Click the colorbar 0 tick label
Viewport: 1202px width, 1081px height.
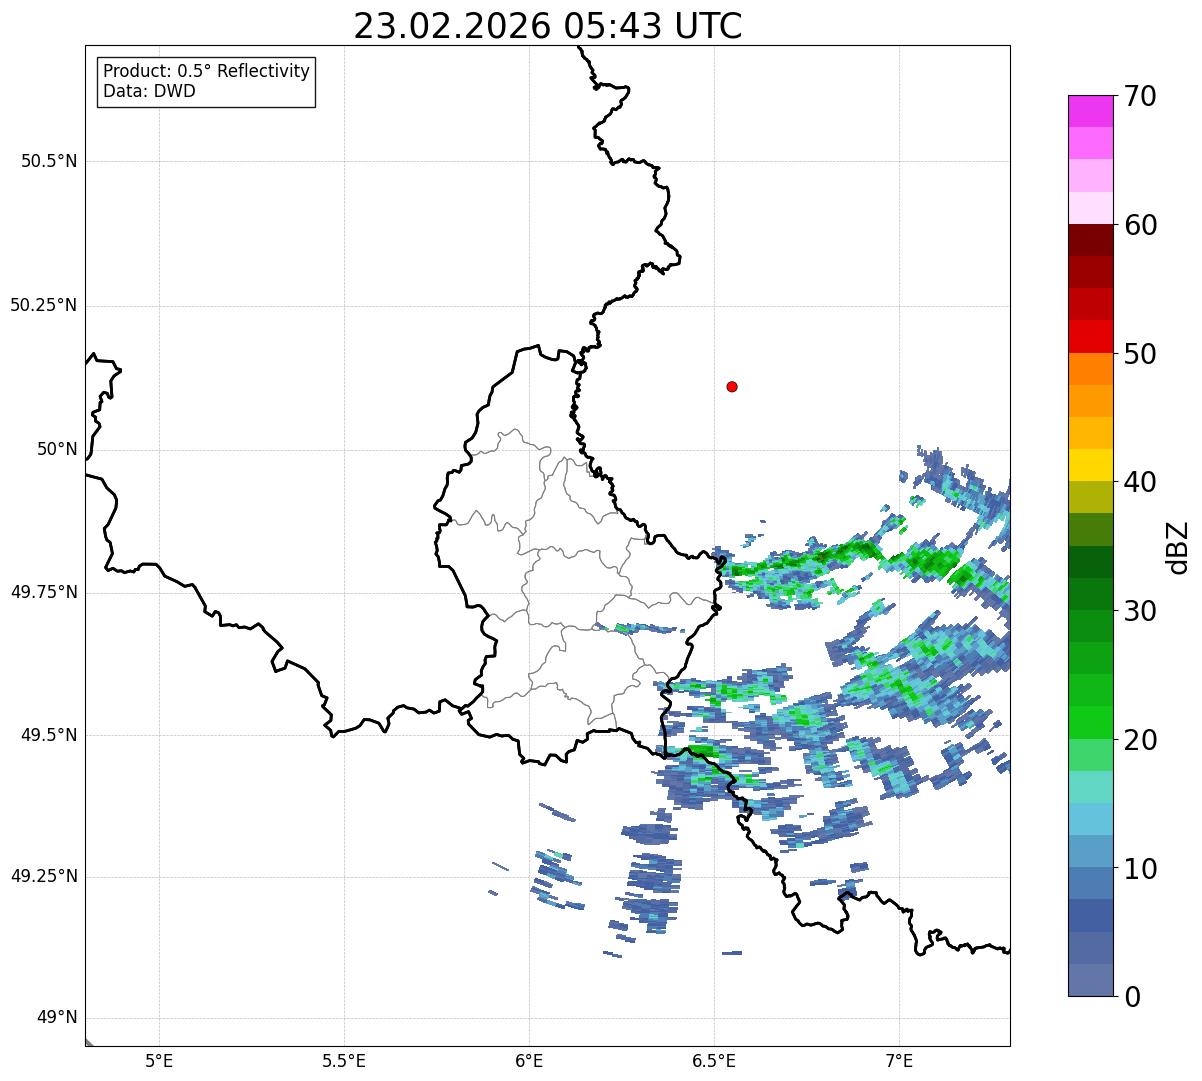pos(1131,997)
